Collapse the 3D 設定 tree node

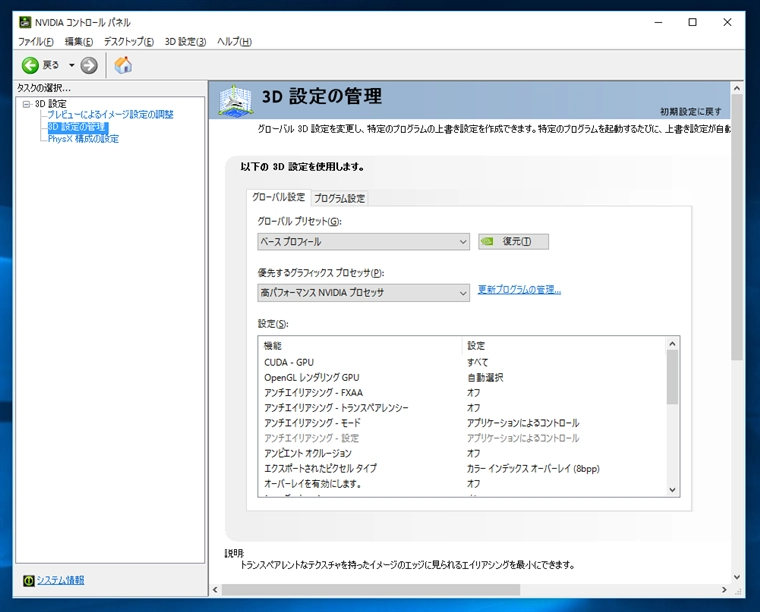tap(26, 104)
